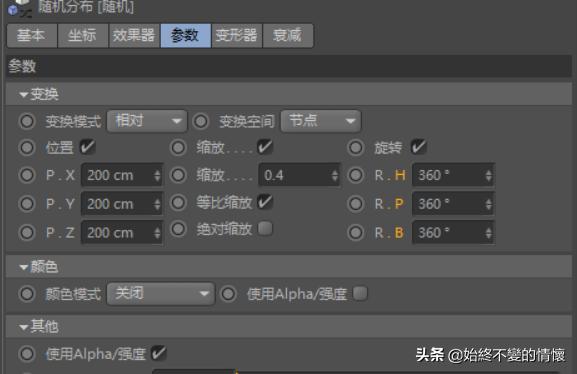Open the 坐标 tab
Image resolution: width=577 pixels, height=374 pixels.
83,36
